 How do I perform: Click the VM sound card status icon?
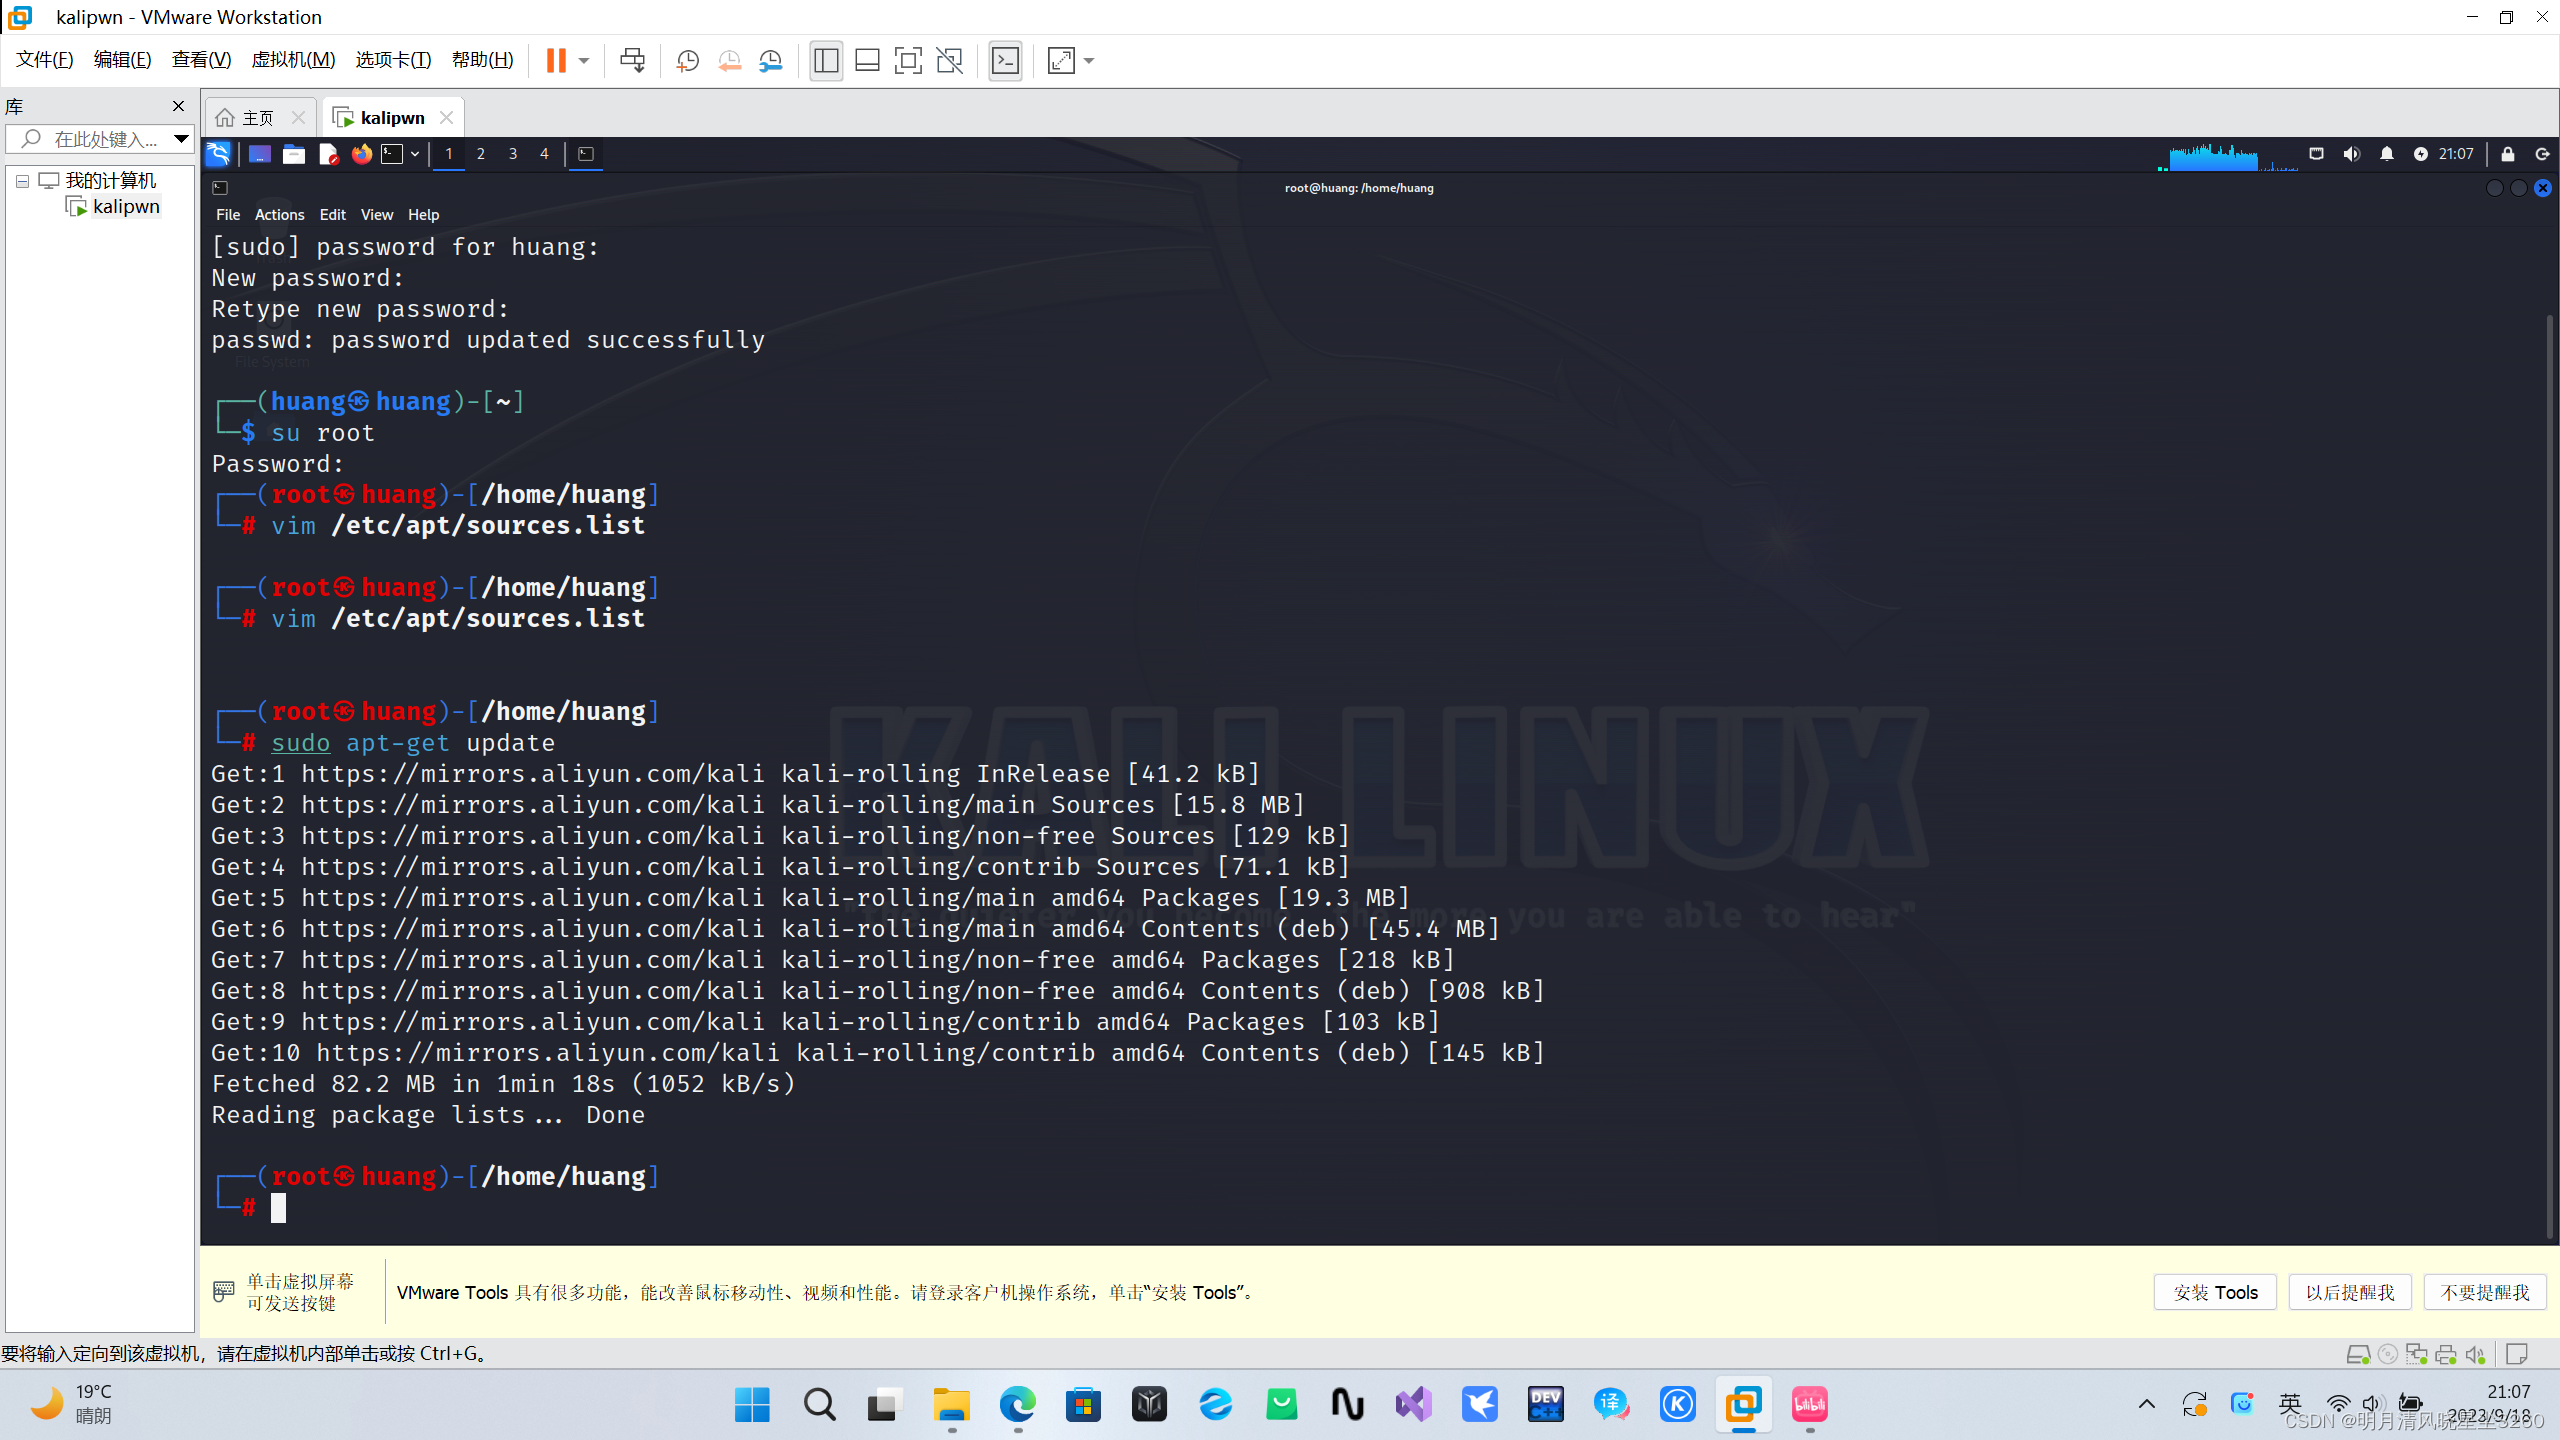click(x=2475, y=1354)
